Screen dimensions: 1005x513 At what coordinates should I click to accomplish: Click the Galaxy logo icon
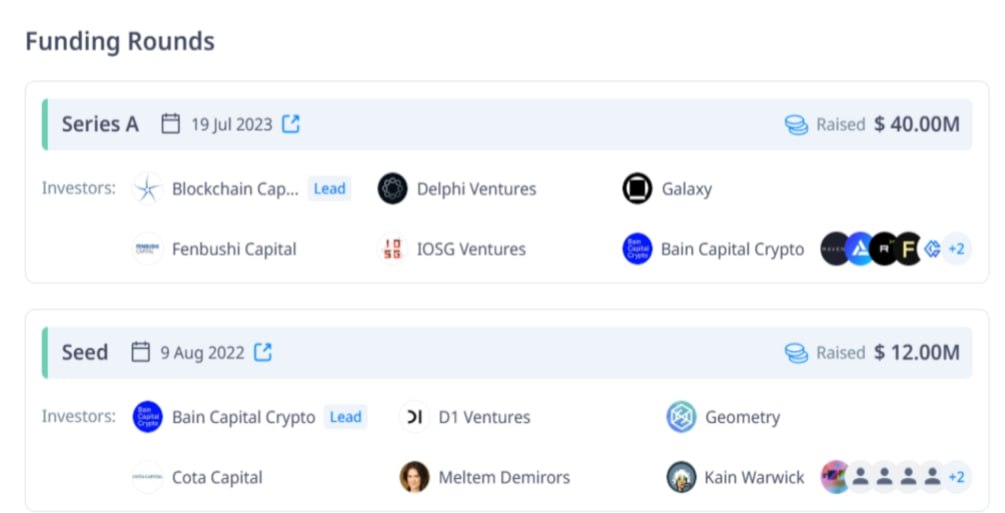(637, 189)
